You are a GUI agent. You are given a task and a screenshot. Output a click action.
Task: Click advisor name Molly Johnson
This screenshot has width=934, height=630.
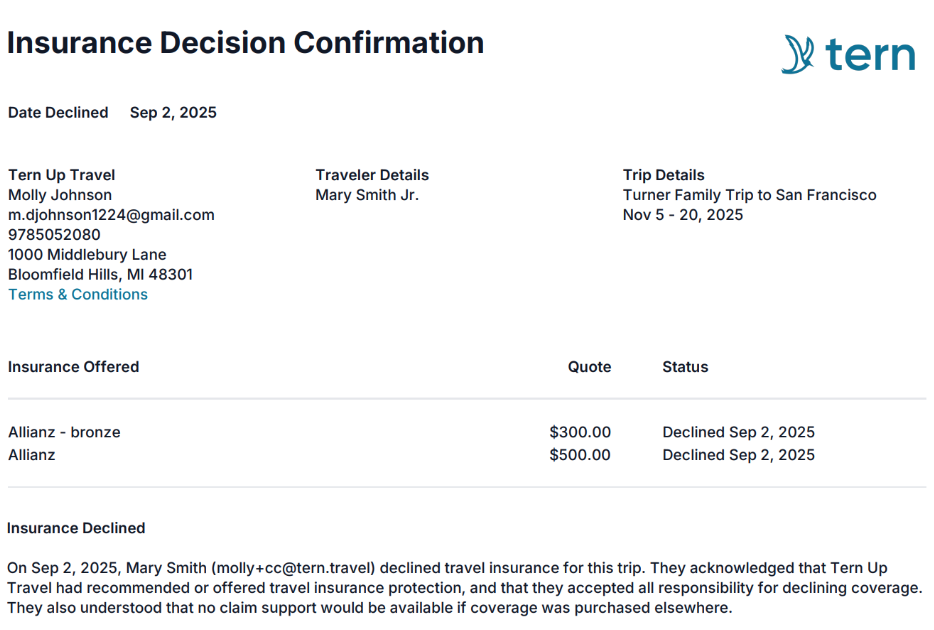(x=60, y=195)
